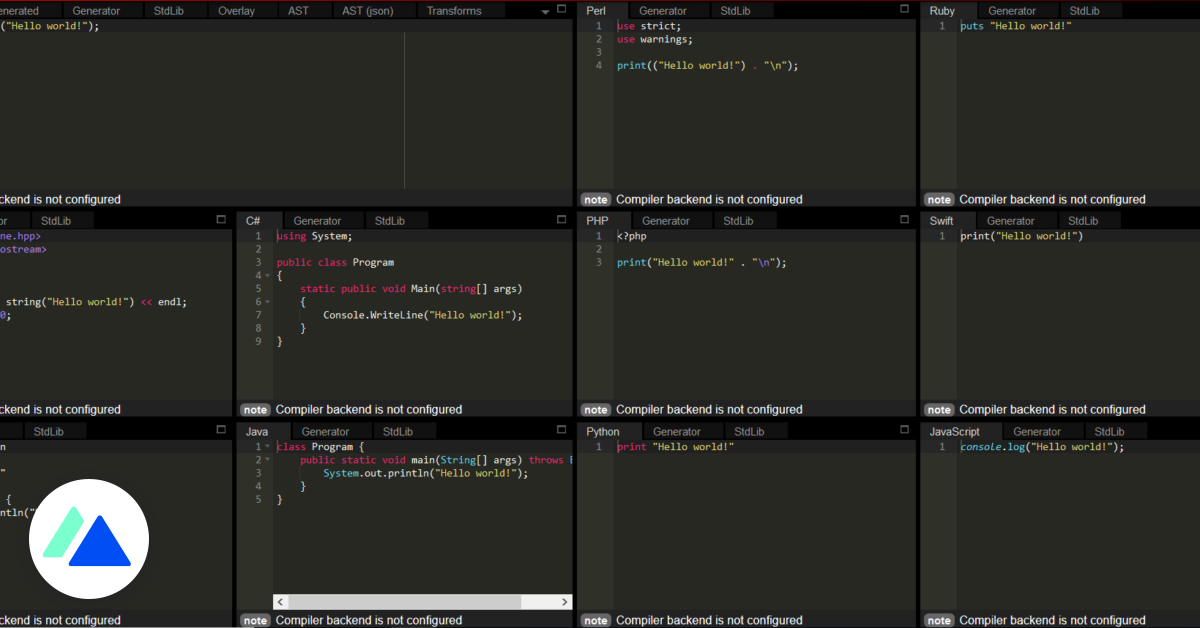
Task: Click the left scroll arrow in the Java panel
Action: [280, 602]
